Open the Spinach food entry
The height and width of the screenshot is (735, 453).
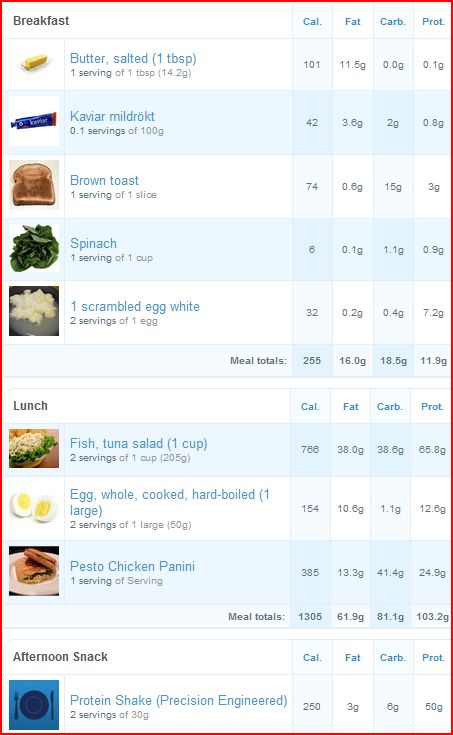(x=93, y=244)
